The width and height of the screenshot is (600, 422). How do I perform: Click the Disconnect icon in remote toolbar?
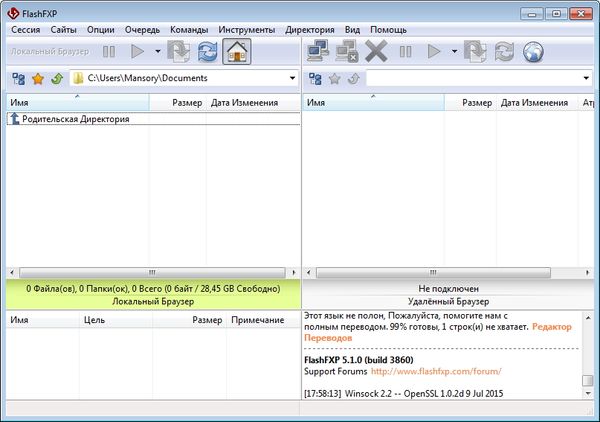tap(348, 50)
